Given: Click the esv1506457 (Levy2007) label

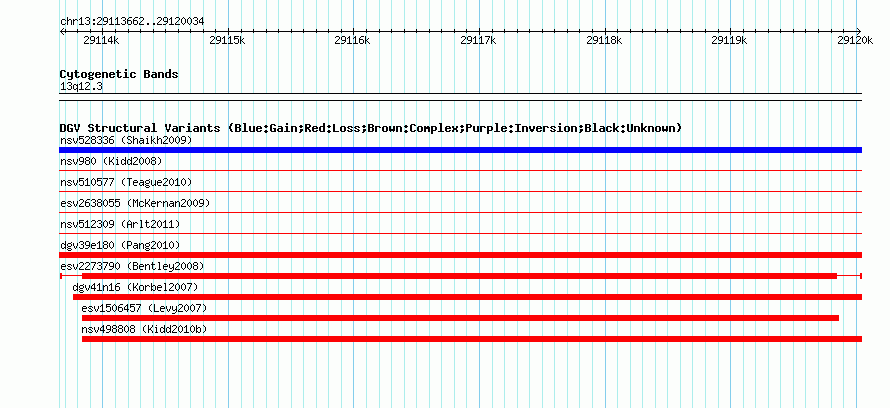Looking at the screenshot, I should coord(145,308).
